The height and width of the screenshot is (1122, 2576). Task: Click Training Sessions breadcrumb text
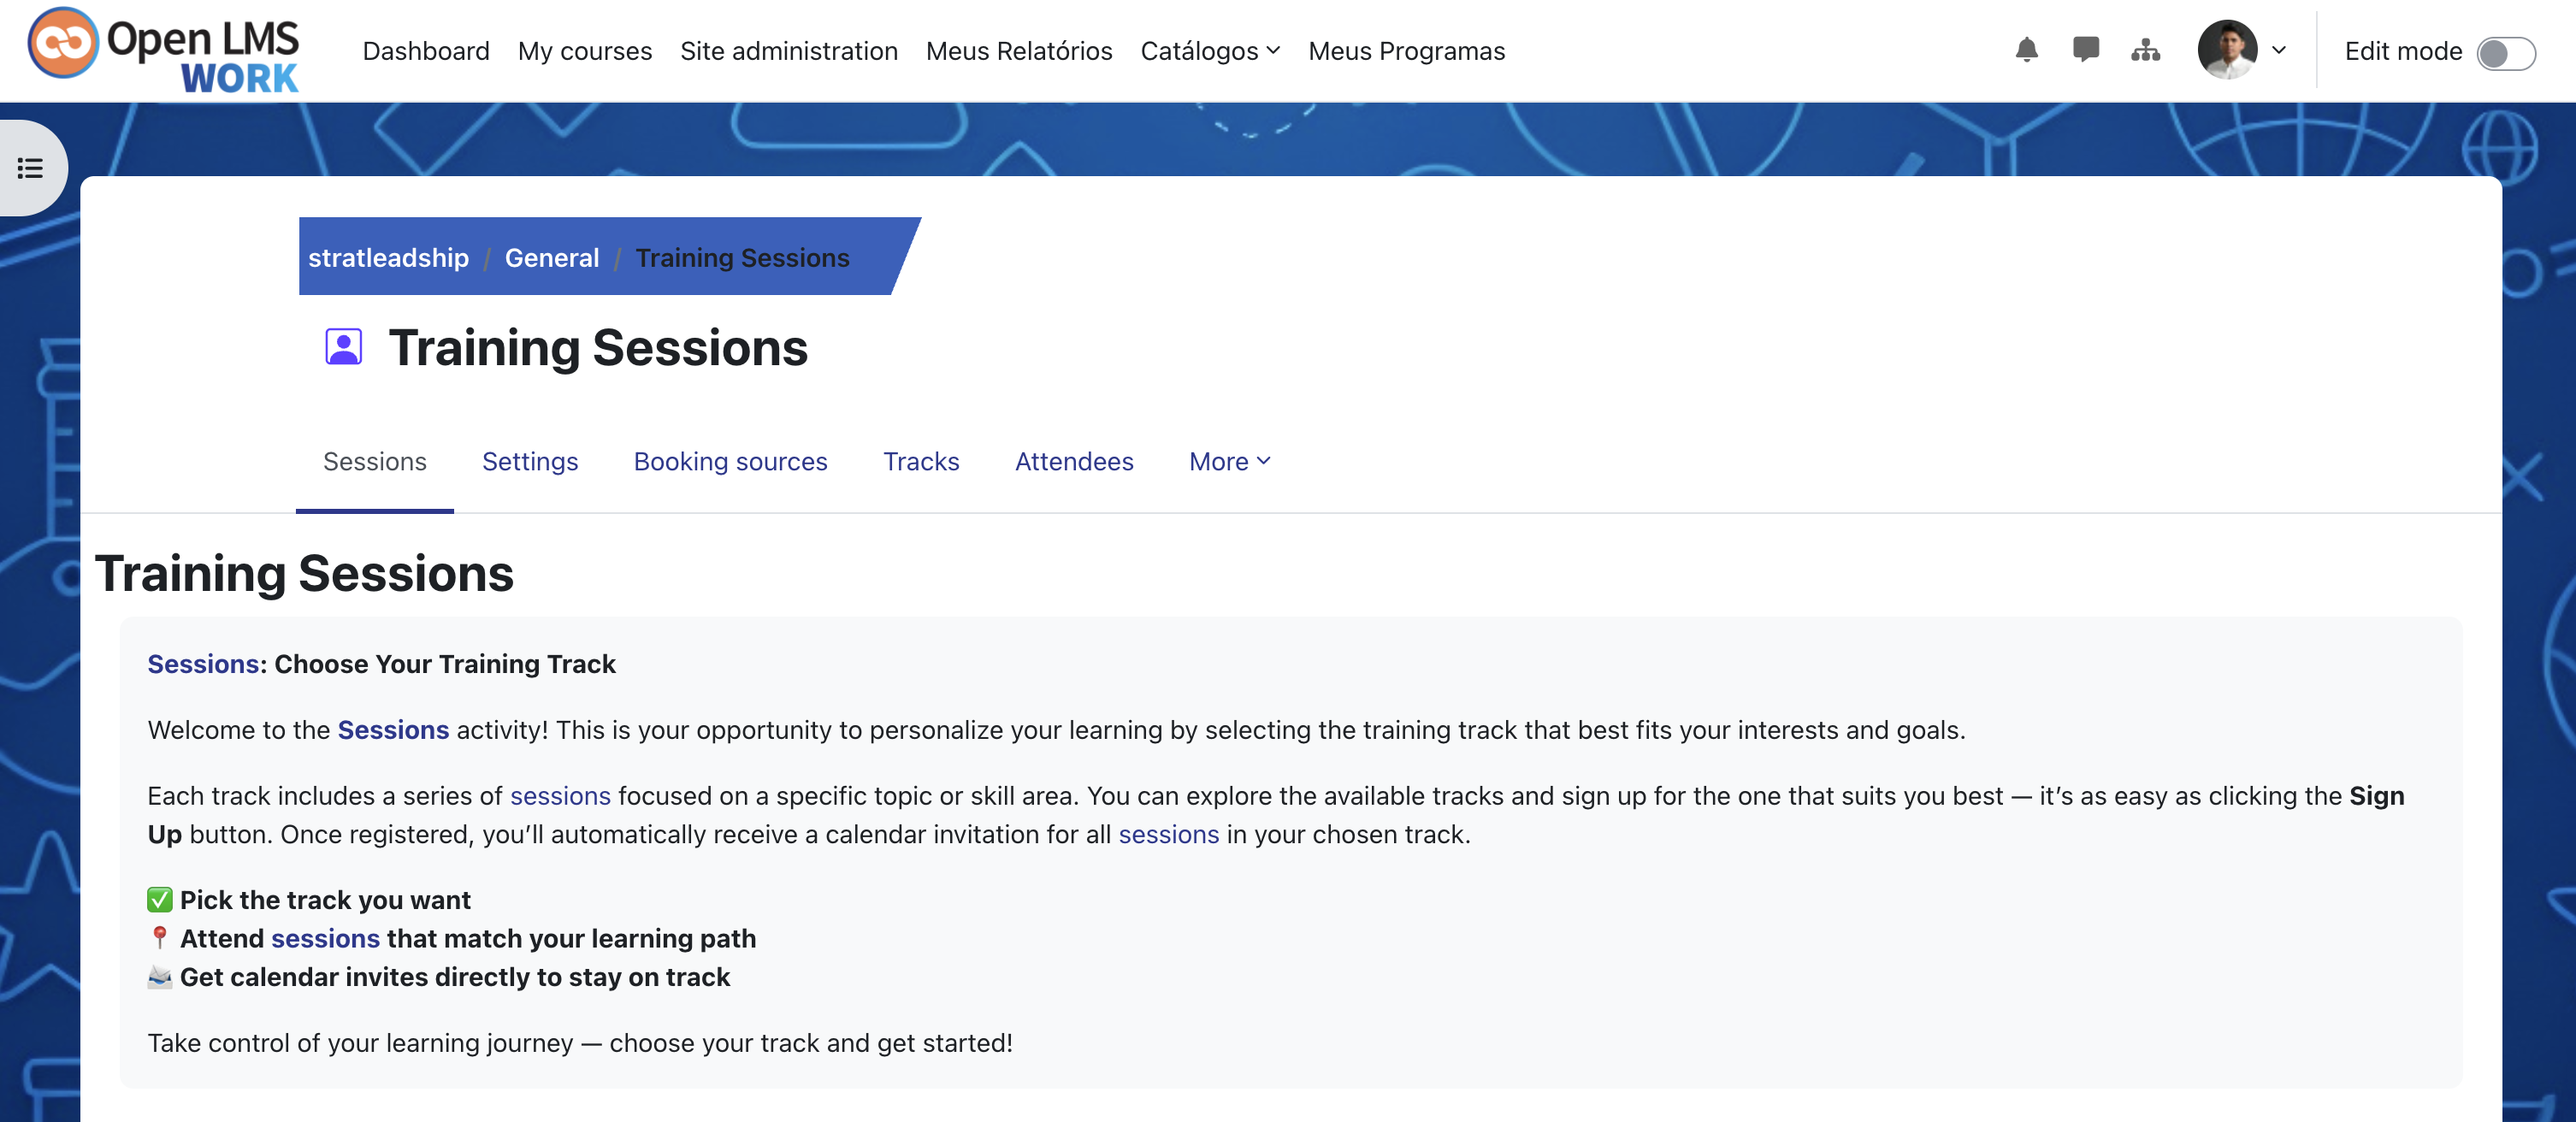[742, 257]
